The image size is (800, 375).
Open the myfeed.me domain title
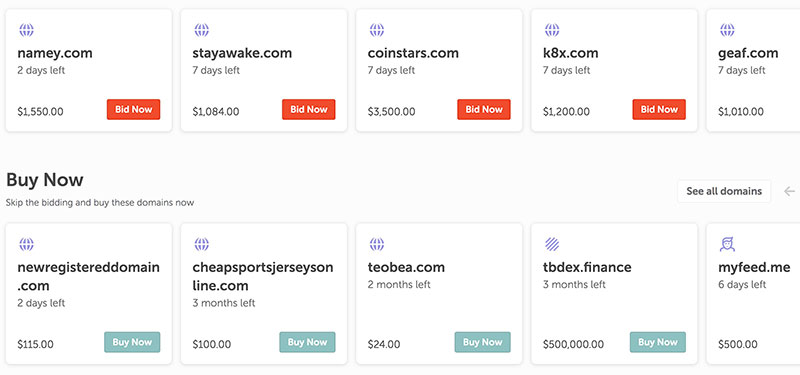pos(754,267)
